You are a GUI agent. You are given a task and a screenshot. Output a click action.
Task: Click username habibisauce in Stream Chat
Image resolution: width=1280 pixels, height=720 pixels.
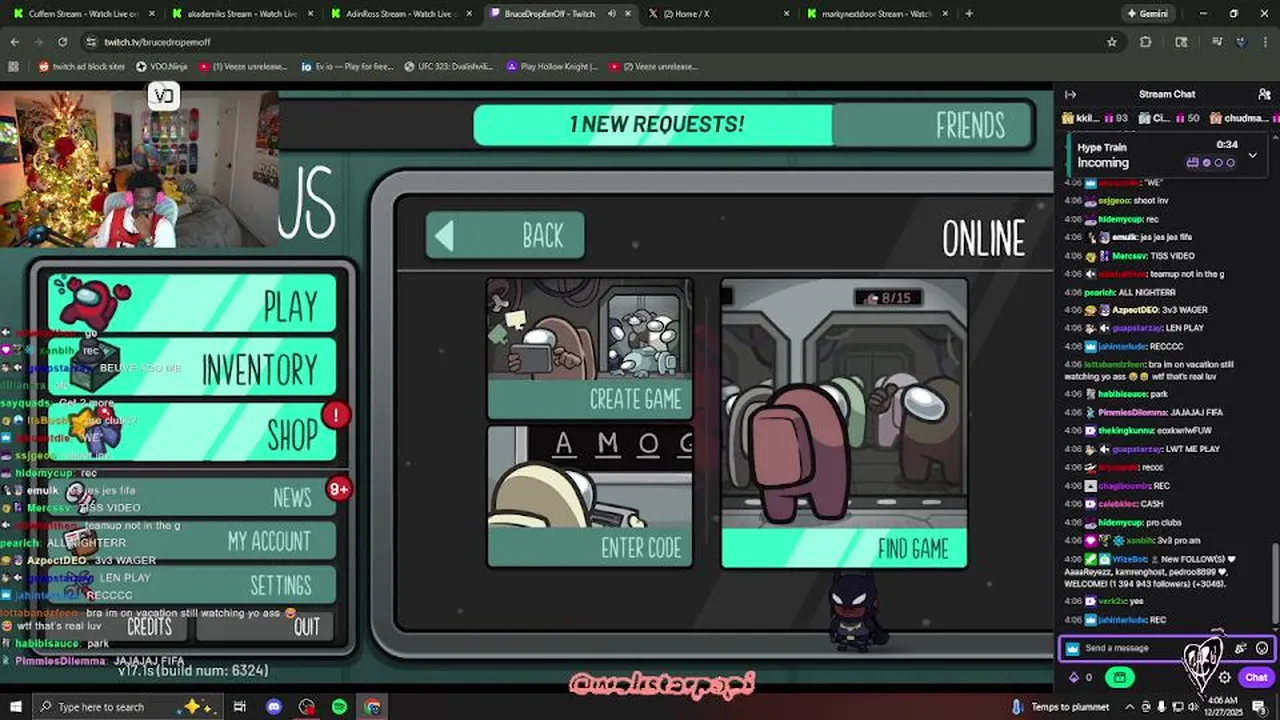point(1121,394)
